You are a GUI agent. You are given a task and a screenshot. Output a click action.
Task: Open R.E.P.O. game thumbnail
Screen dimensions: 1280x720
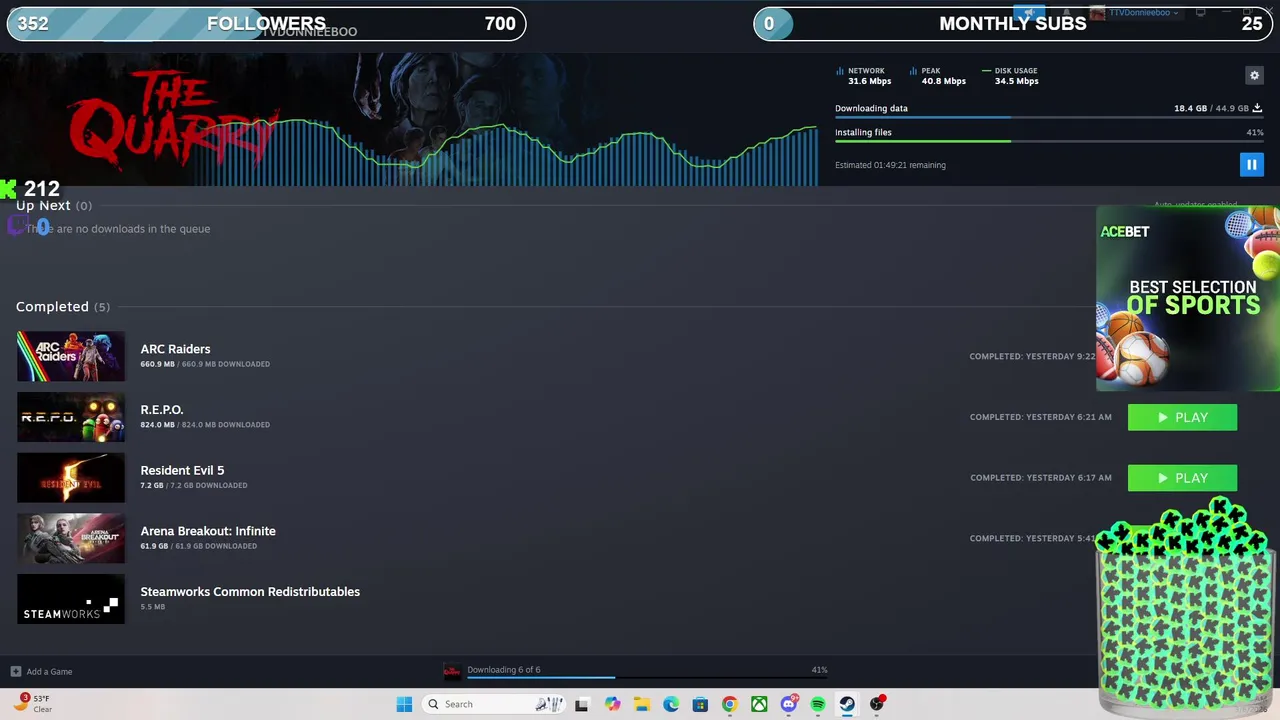(71, 417)
